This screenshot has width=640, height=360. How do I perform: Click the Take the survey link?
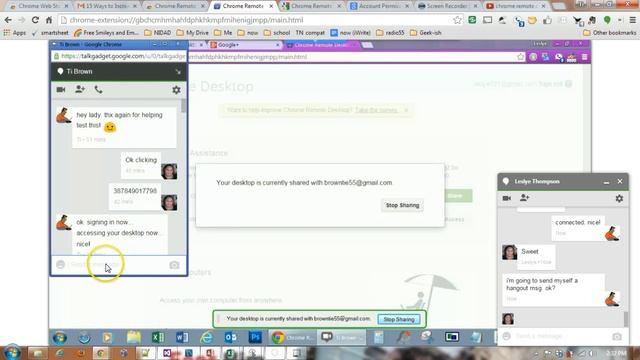click(x=376, y=110)
